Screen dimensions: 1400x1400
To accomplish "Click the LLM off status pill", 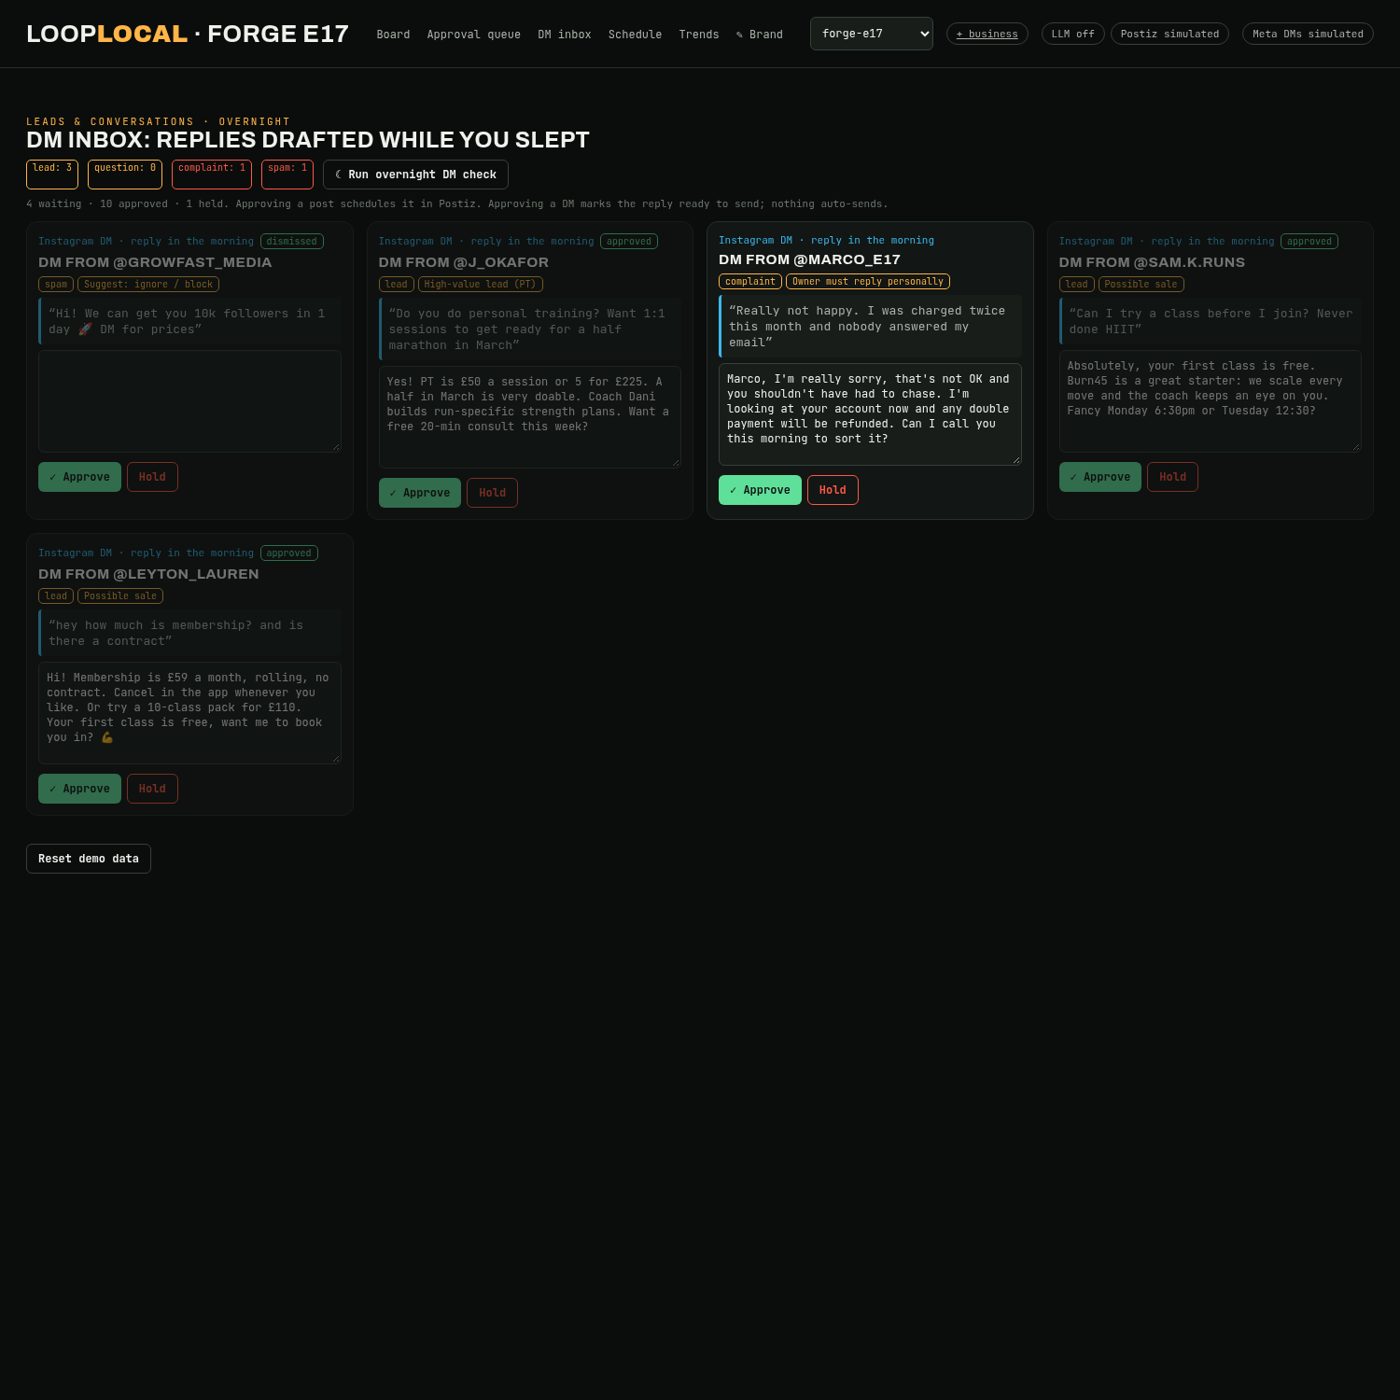I will 1072,34.
